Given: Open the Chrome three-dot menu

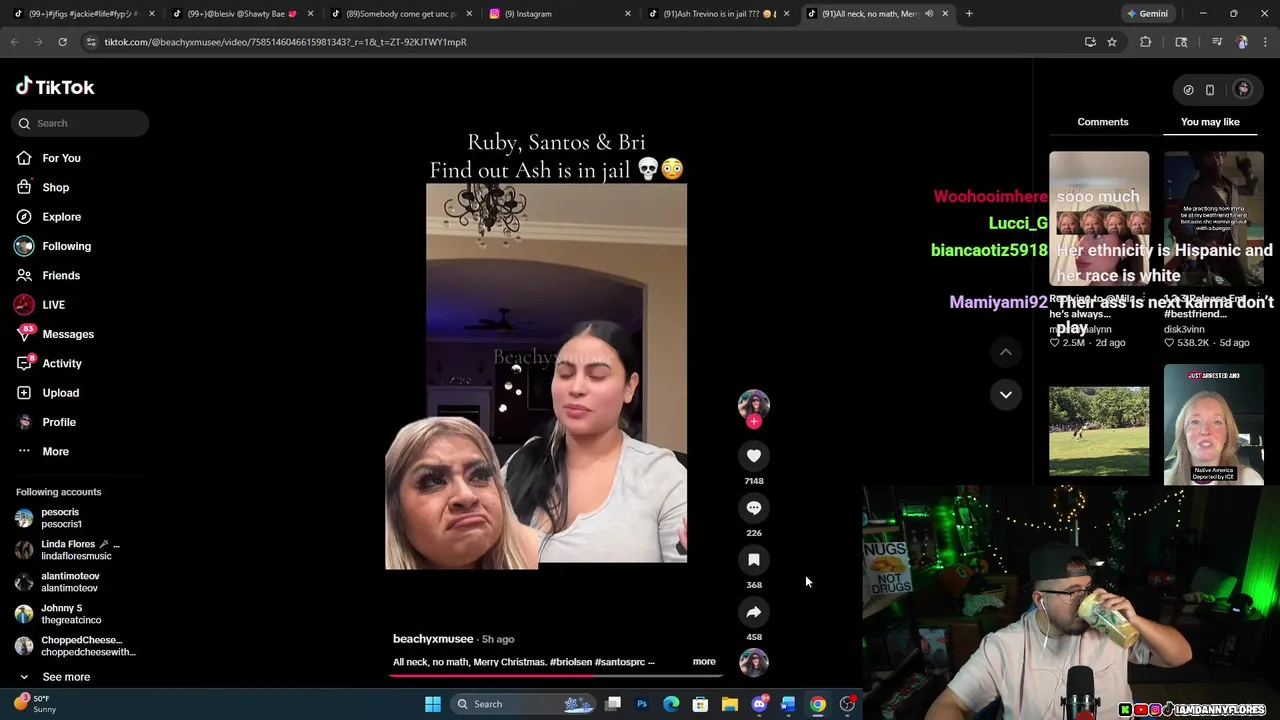Looking at the screenshot, I should [x=1266, y=42].
